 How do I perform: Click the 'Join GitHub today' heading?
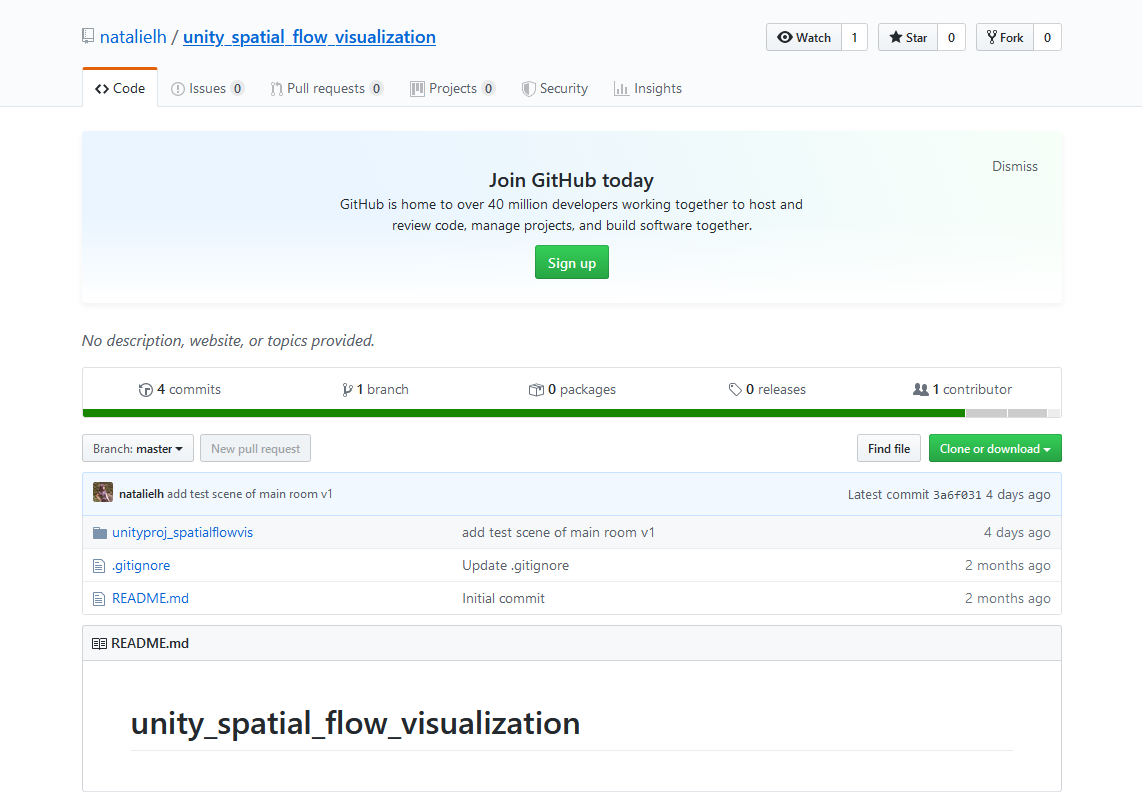[x=572, y=181]
